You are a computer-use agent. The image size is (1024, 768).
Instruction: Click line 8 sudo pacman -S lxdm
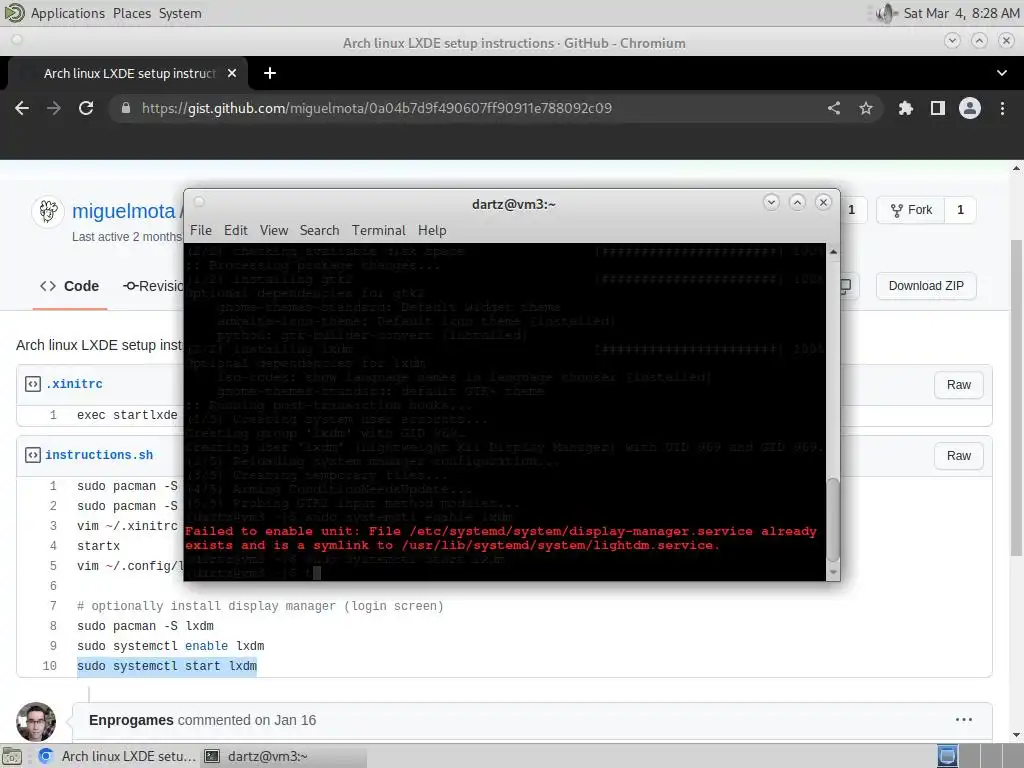pos(145,626)
